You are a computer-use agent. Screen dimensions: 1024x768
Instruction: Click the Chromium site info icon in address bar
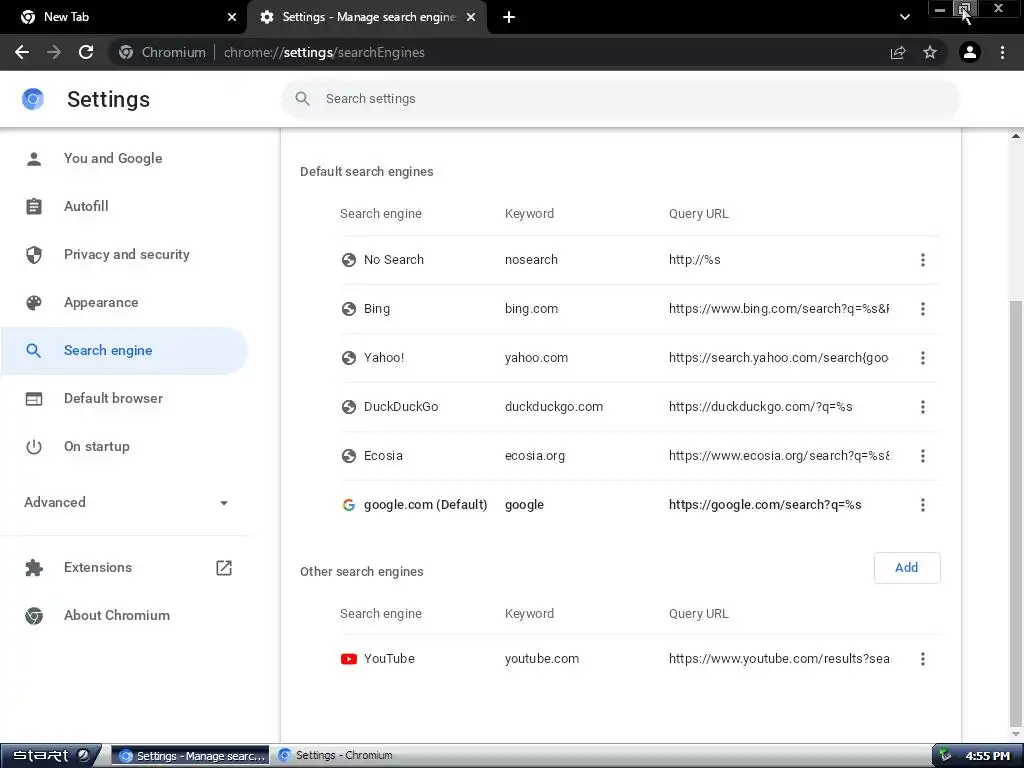click(126, 52)
